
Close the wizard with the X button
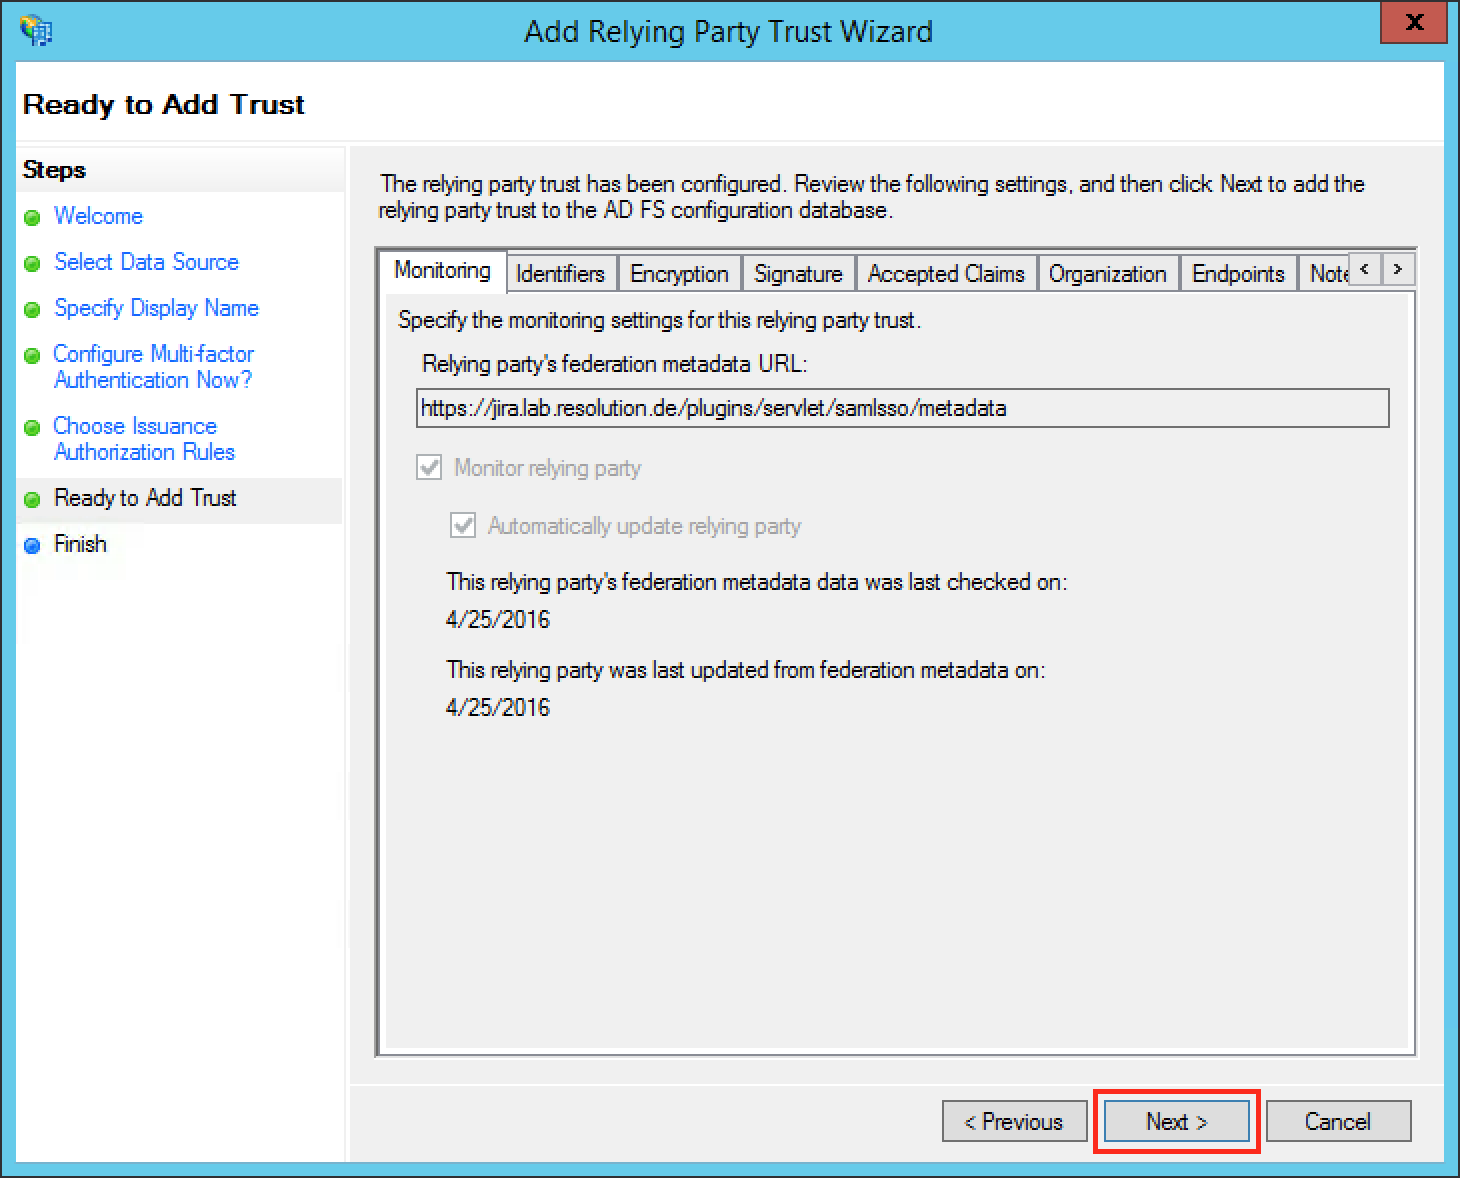(1413, 23)
